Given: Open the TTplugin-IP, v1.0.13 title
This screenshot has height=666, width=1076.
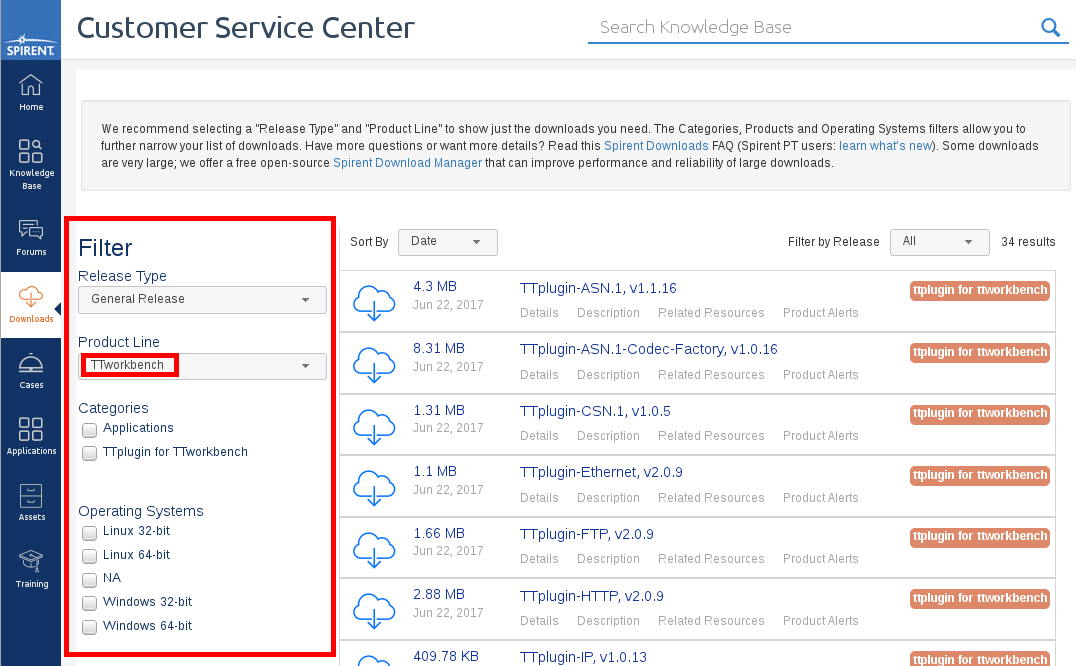Looking at the screenshot, I should coord(583,657).
